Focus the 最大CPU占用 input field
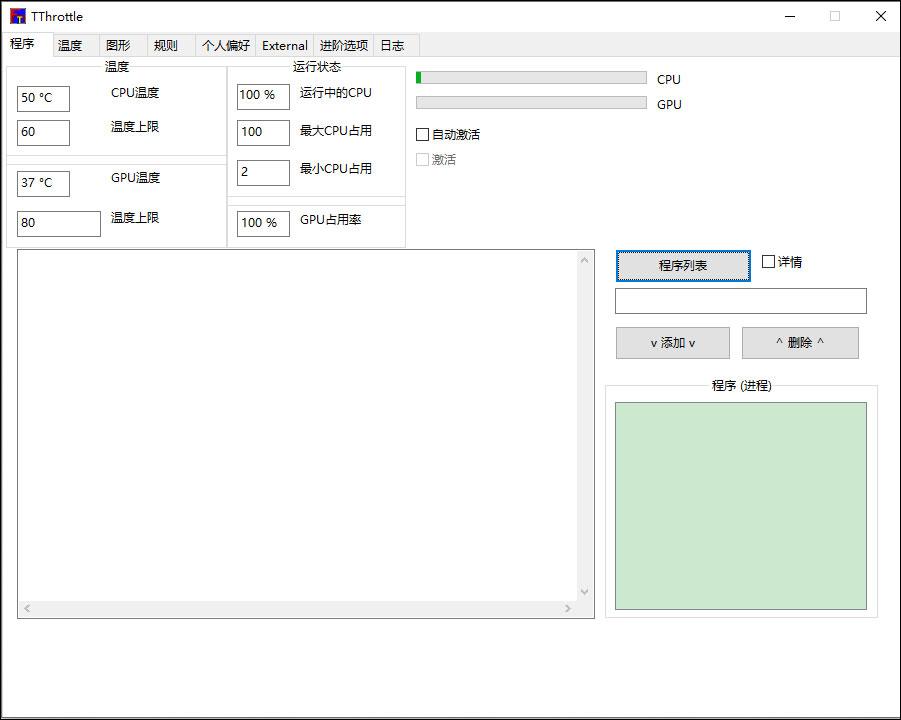 [264, 133]
